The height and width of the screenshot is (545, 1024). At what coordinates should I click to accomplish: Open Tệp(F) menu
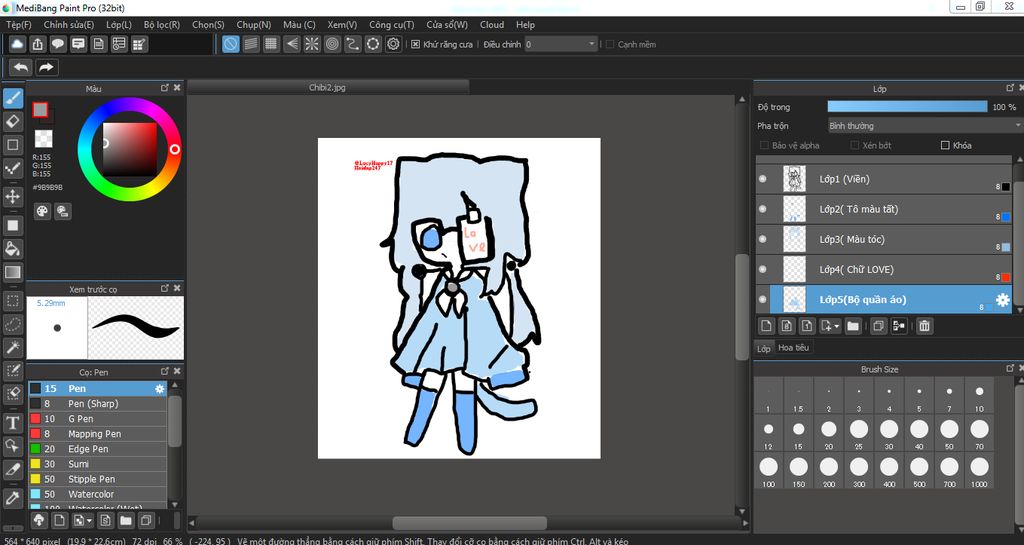[x=19, y=25]
